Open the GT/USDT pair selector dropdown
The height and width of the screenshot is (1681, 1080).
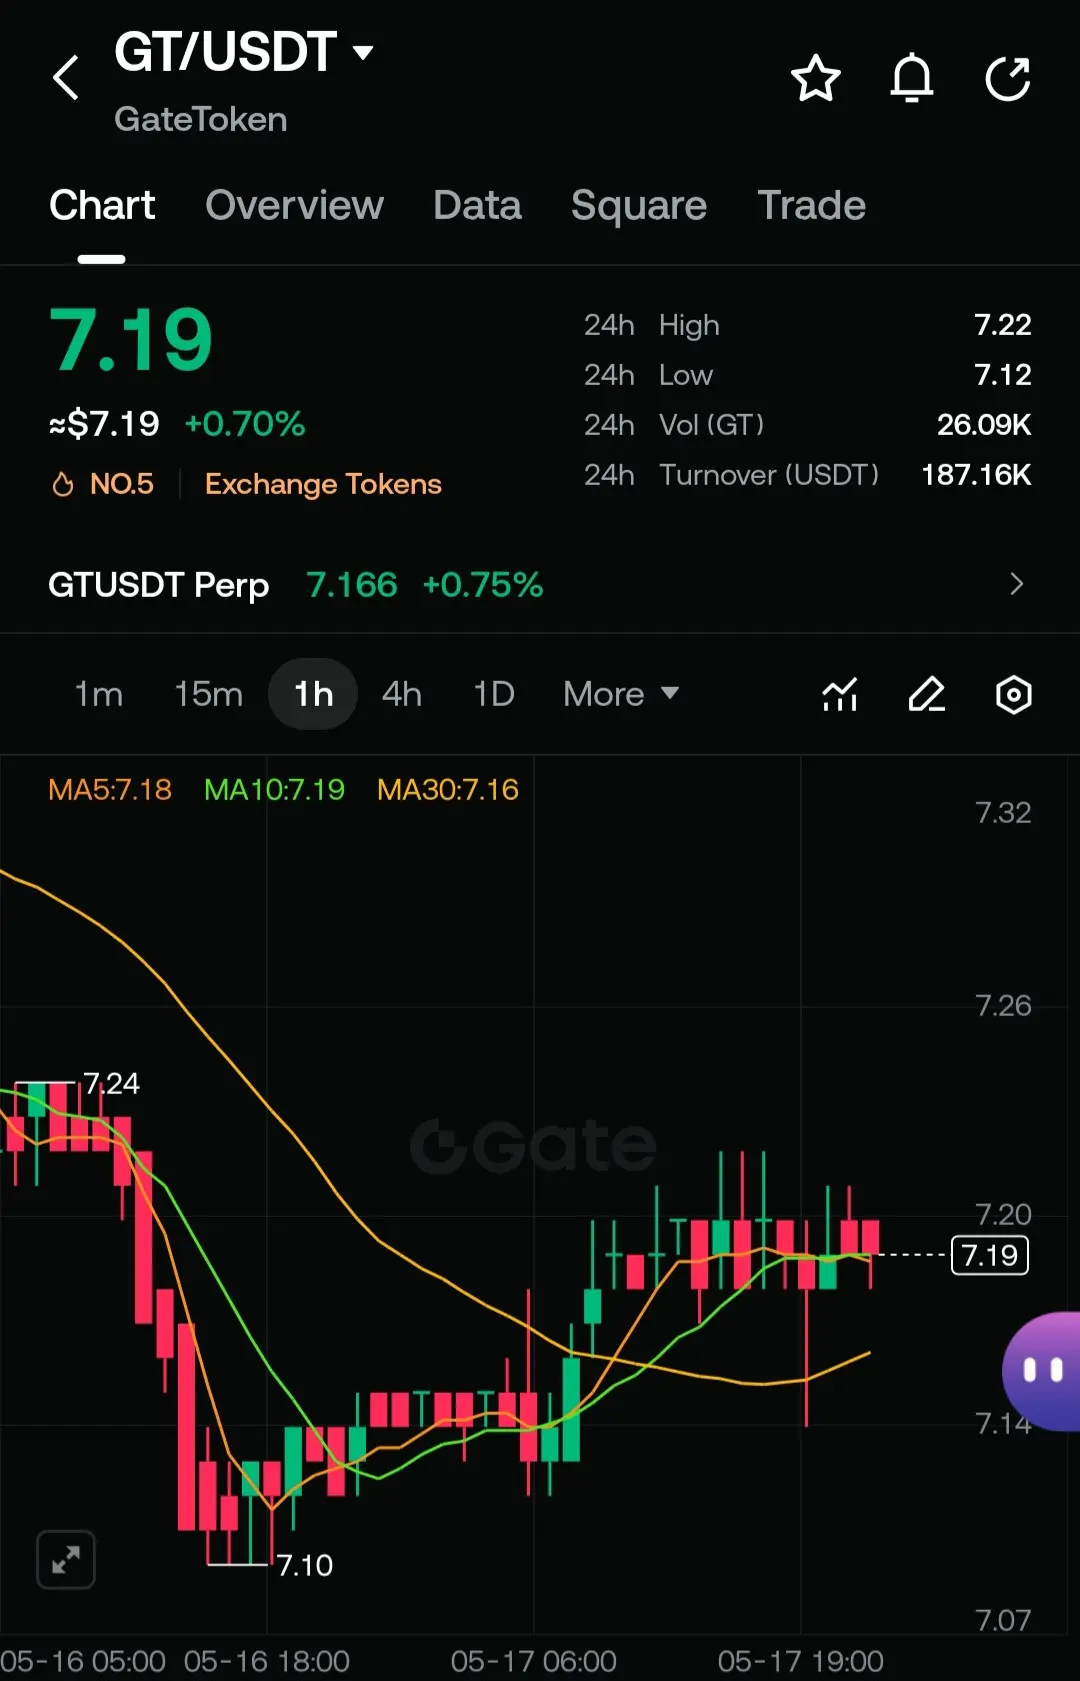click(244, 52)
